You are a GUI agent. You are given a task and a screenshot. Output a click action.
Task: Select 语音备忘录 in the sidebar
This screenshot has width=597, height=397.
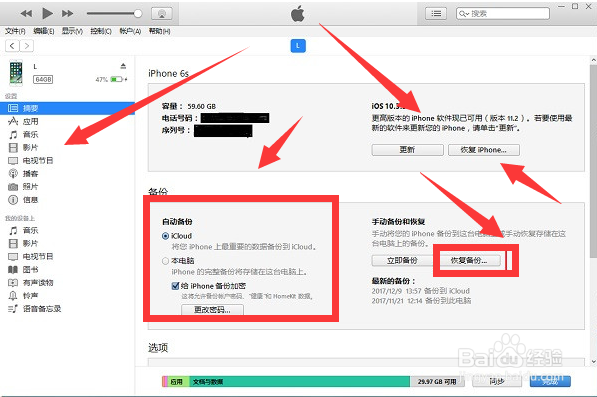(x=42, y=309)
